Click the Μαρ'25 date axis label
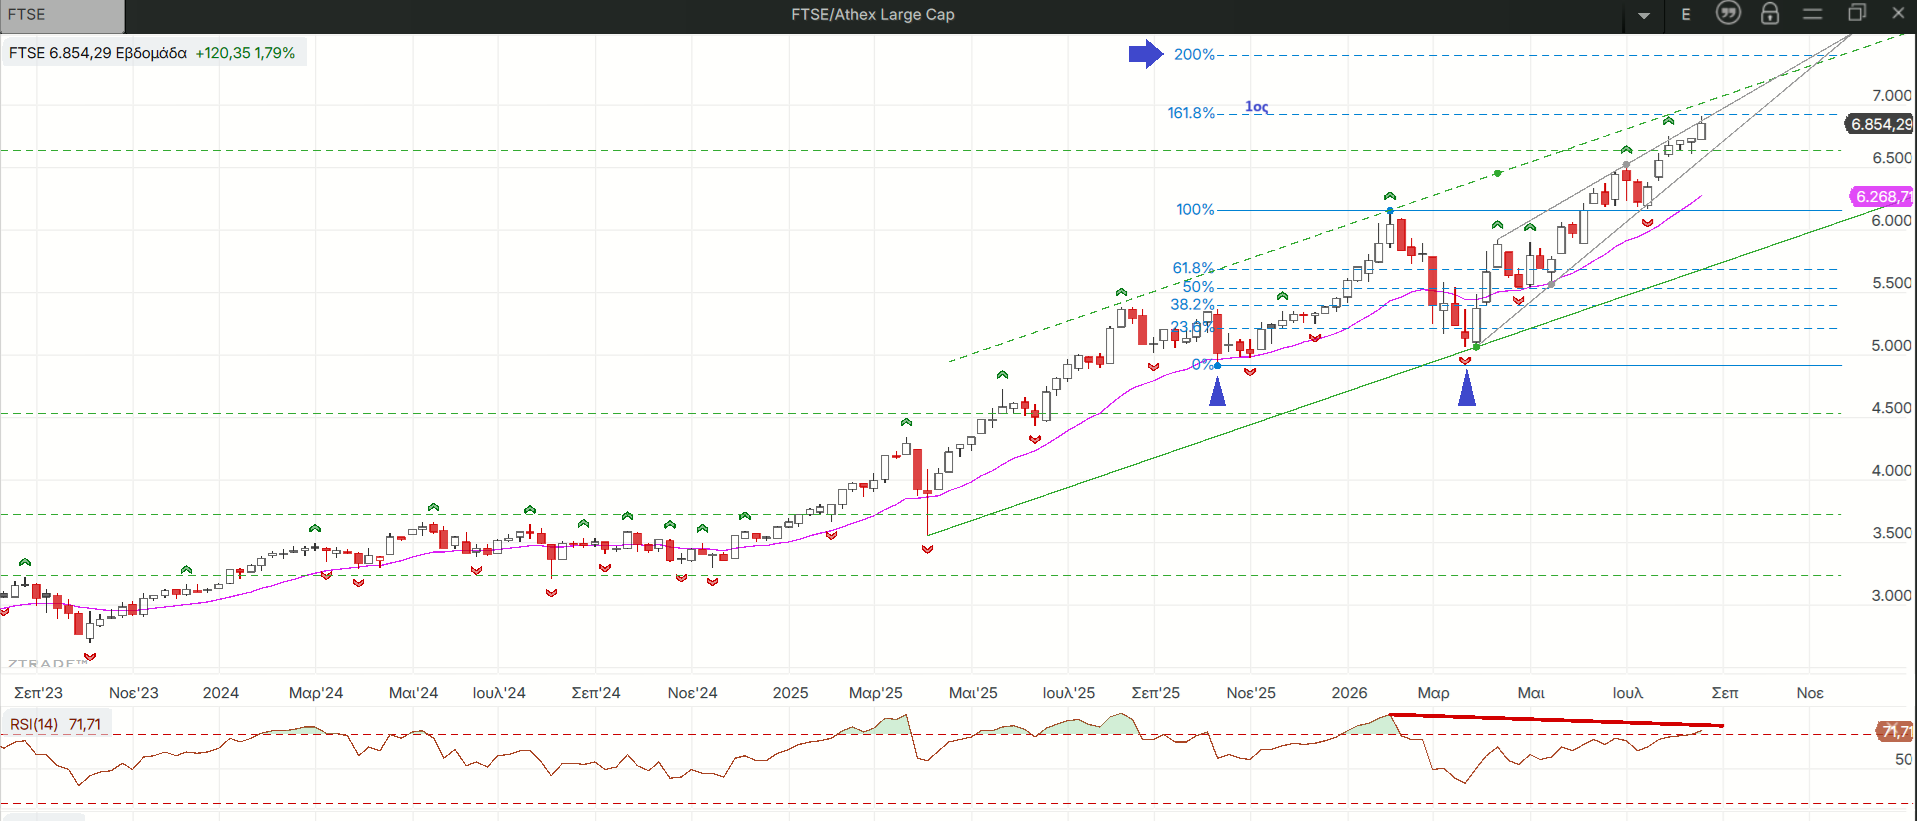The image size is (1917, 821). 876,693
